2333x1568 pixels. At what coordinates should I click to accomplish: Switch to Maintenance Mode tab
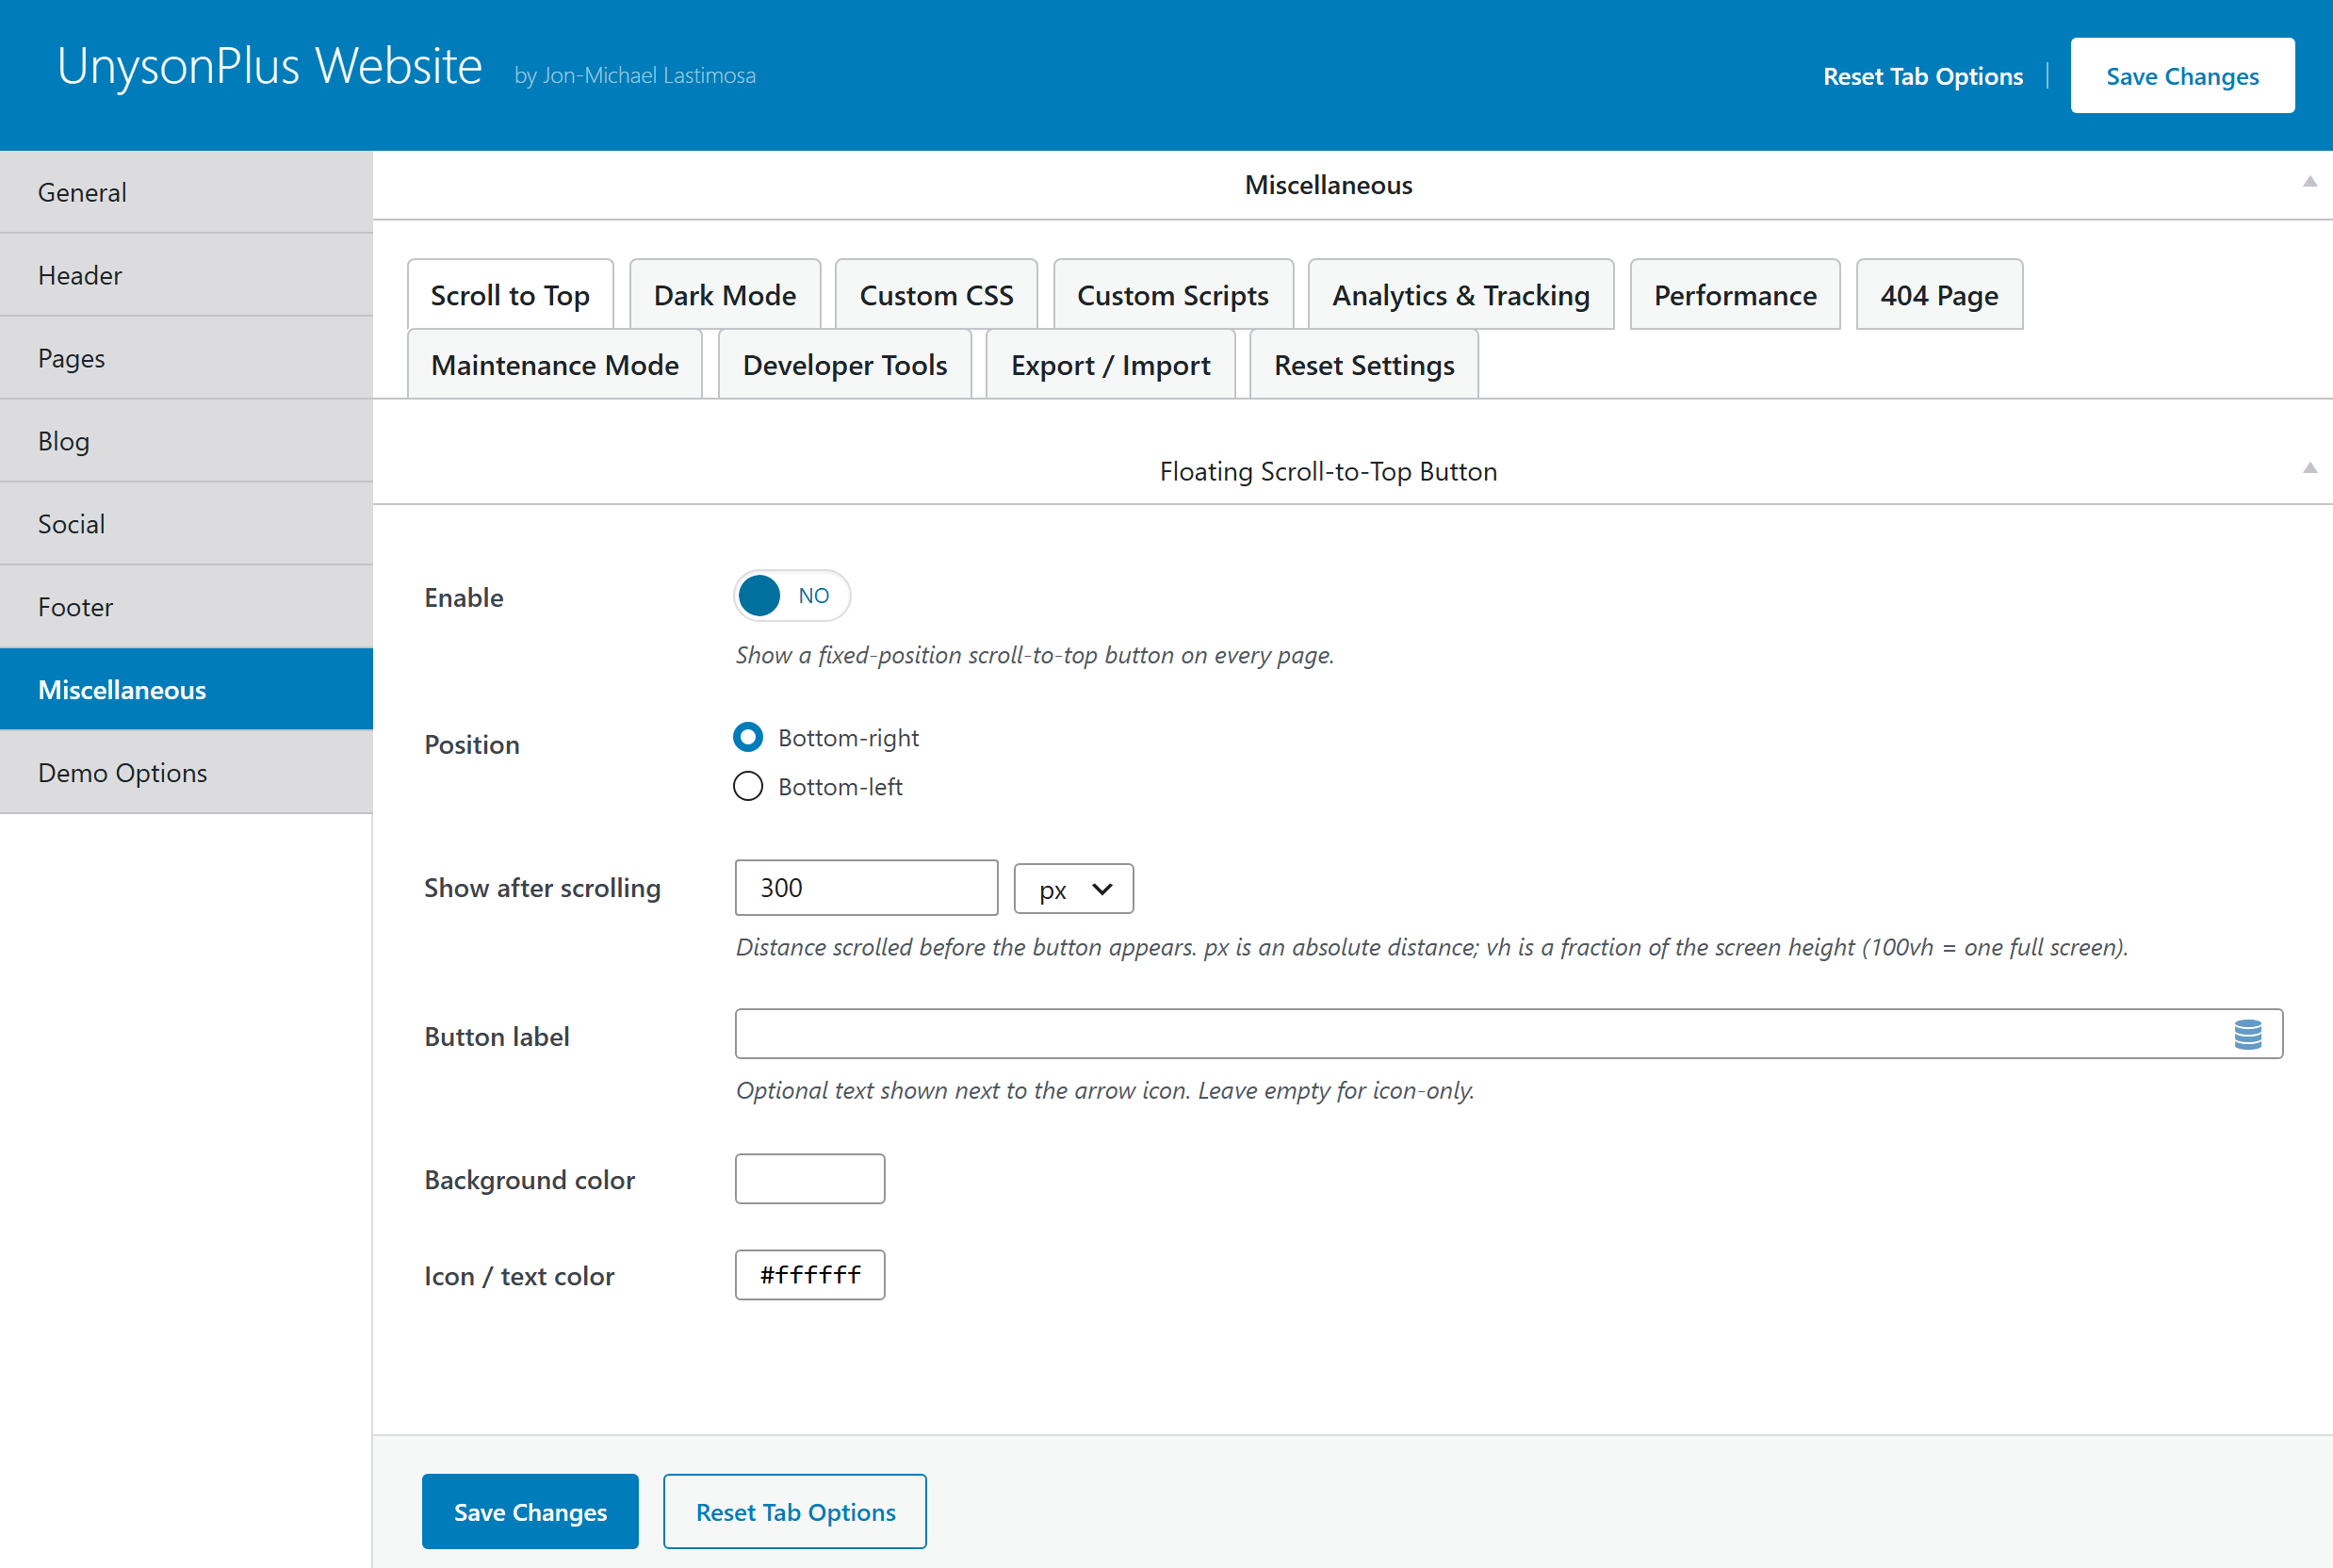[x=555, y=365]
